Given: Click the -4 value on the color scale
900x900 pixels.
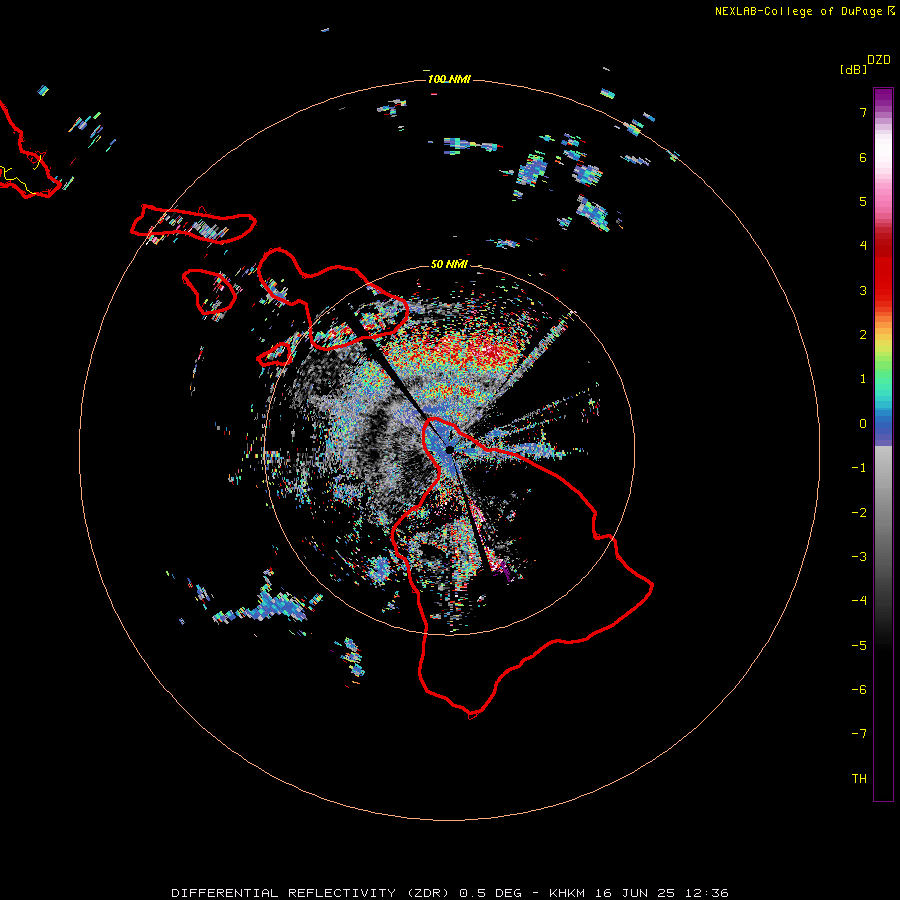Looking at the screenshot, I should coord(859,601).
